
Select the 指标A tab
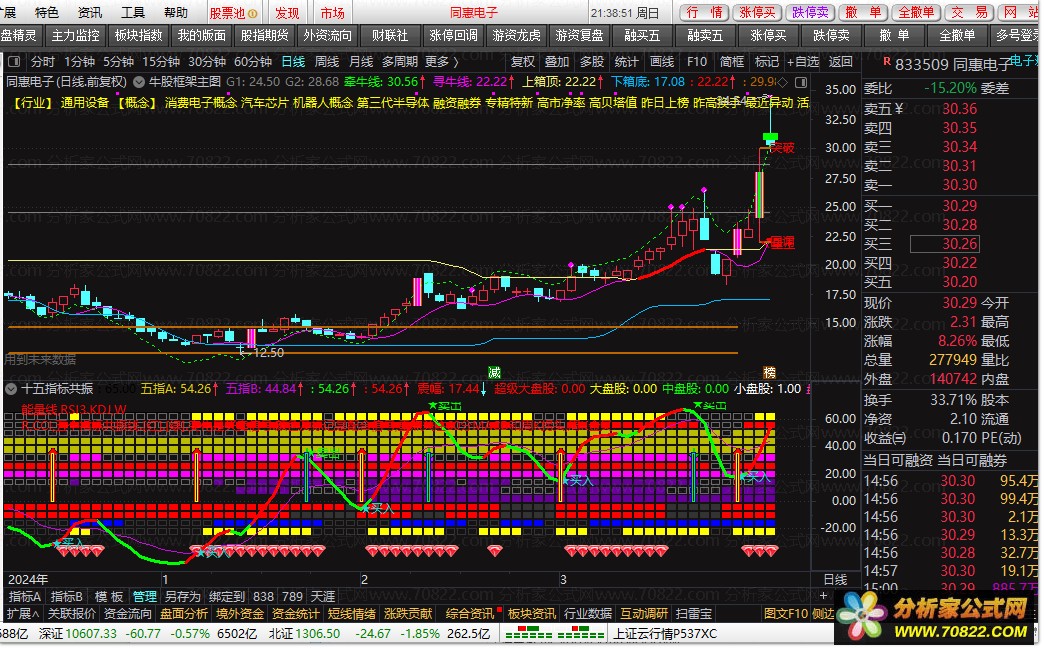(25, 597)
